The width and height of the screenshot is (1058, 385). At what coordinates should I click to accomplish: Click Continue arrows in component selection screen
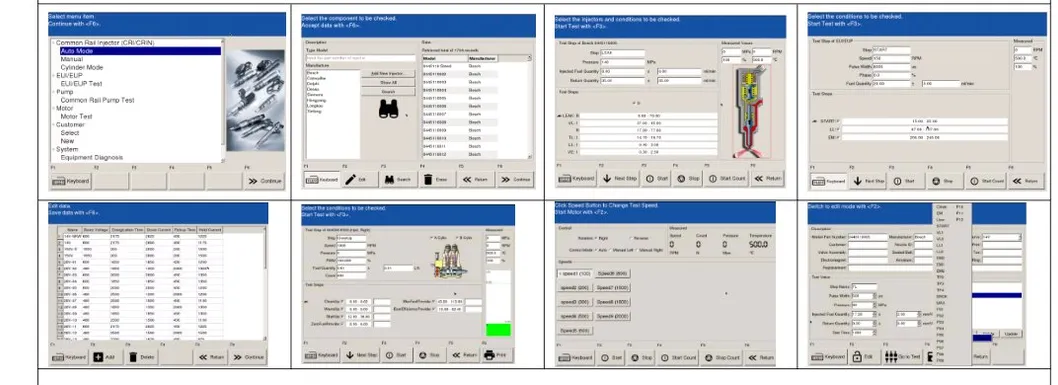point(515,179)
